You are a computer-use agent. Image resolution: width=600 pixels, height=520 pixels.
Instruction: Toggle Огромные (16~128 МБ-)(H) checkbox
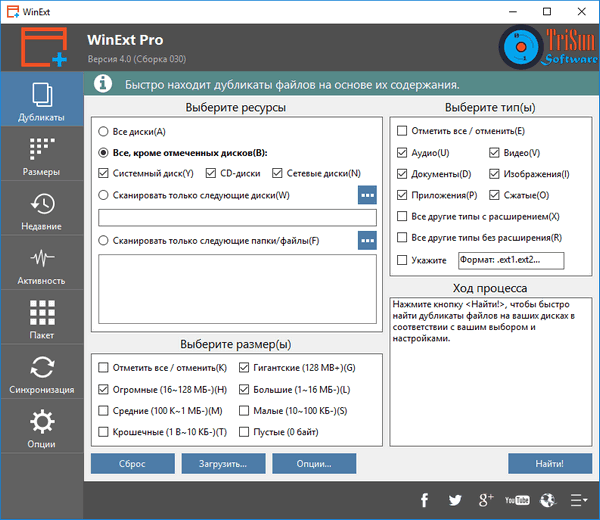point(103,390)
